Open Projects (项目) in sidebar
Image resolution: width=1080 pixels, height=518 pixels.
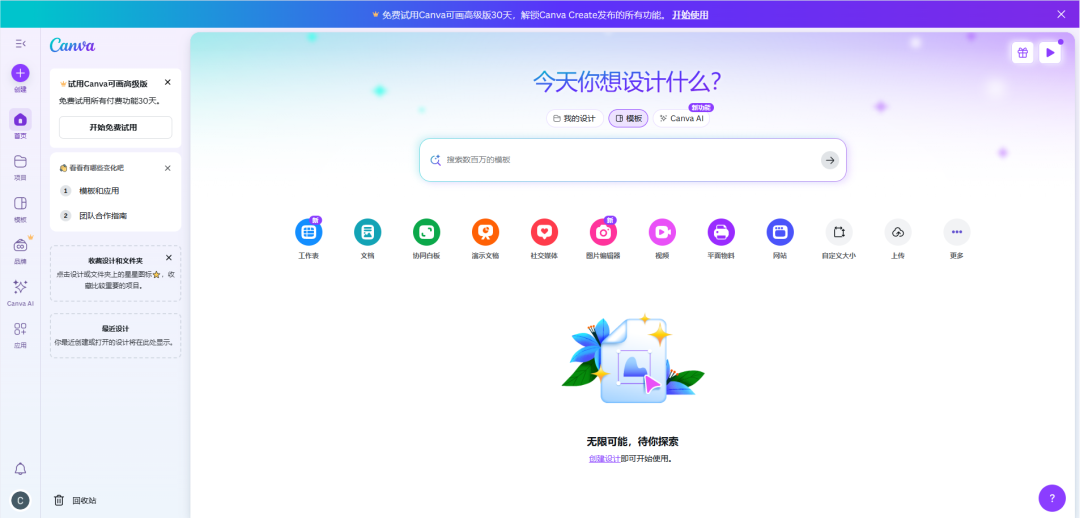coord(20,162)
